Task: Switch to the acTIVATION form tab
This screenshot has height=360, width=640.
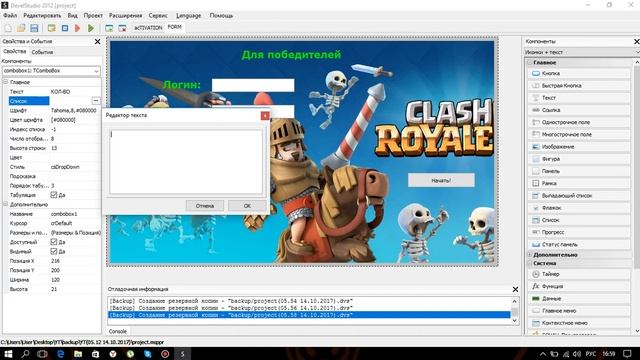Action: click(148, 28)
